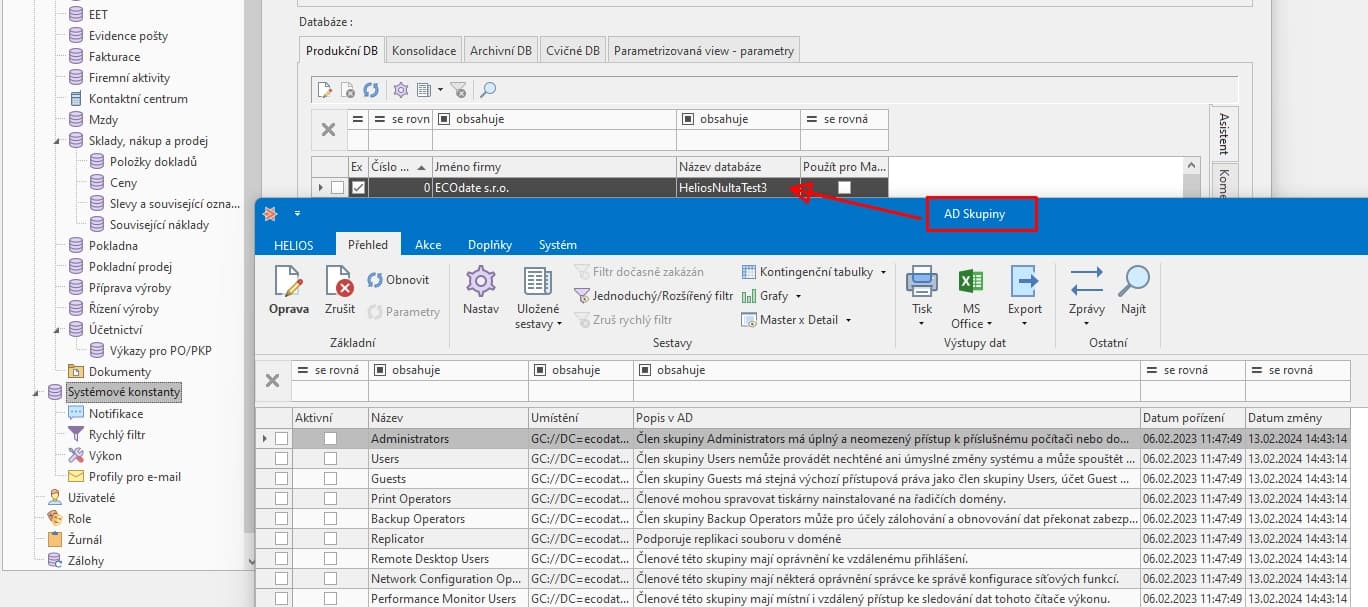Select Notifikace in the tree

116,414
